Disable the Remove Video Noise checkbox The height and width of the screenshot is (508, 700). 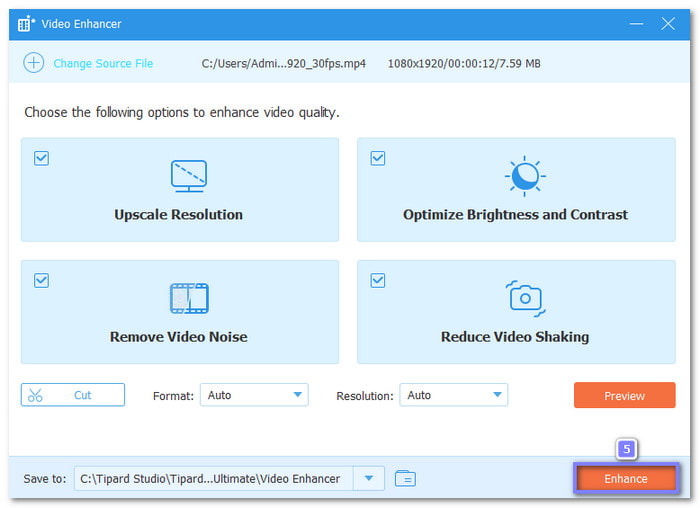point(42,281)
